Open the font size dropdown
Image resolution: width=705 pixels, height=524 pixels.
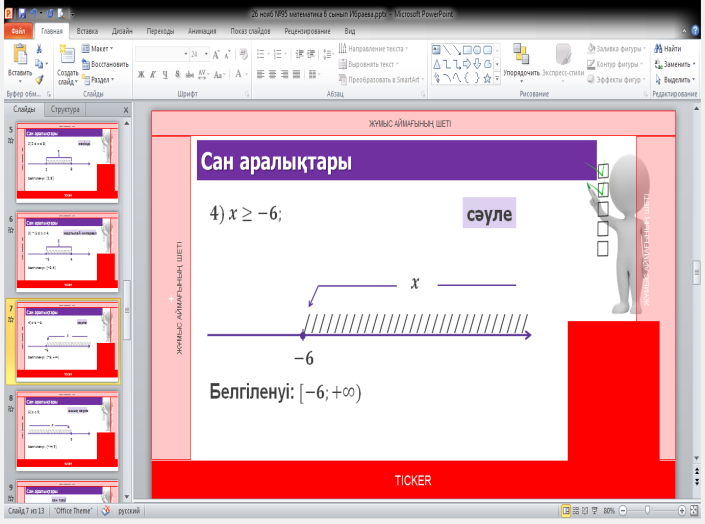[x=206, y=54]
